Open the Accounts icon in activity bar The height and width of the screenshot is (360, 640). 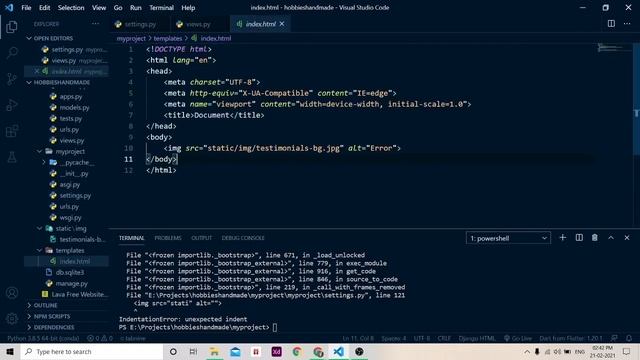pos(12,293)
